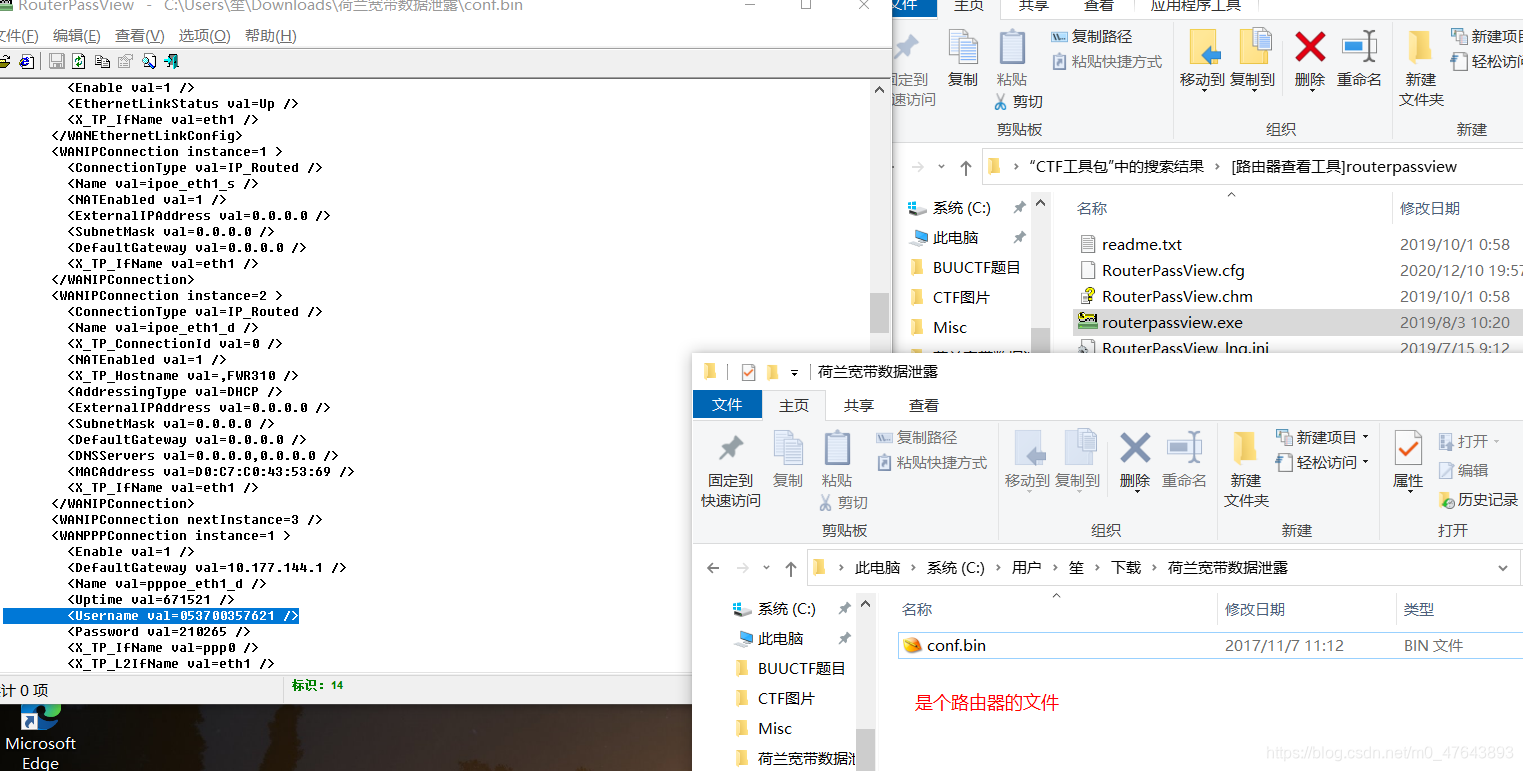Click quick-access properties checkmark in front title bar
The width and height of the screenshot is (1523, 771).
click(748, 372)
